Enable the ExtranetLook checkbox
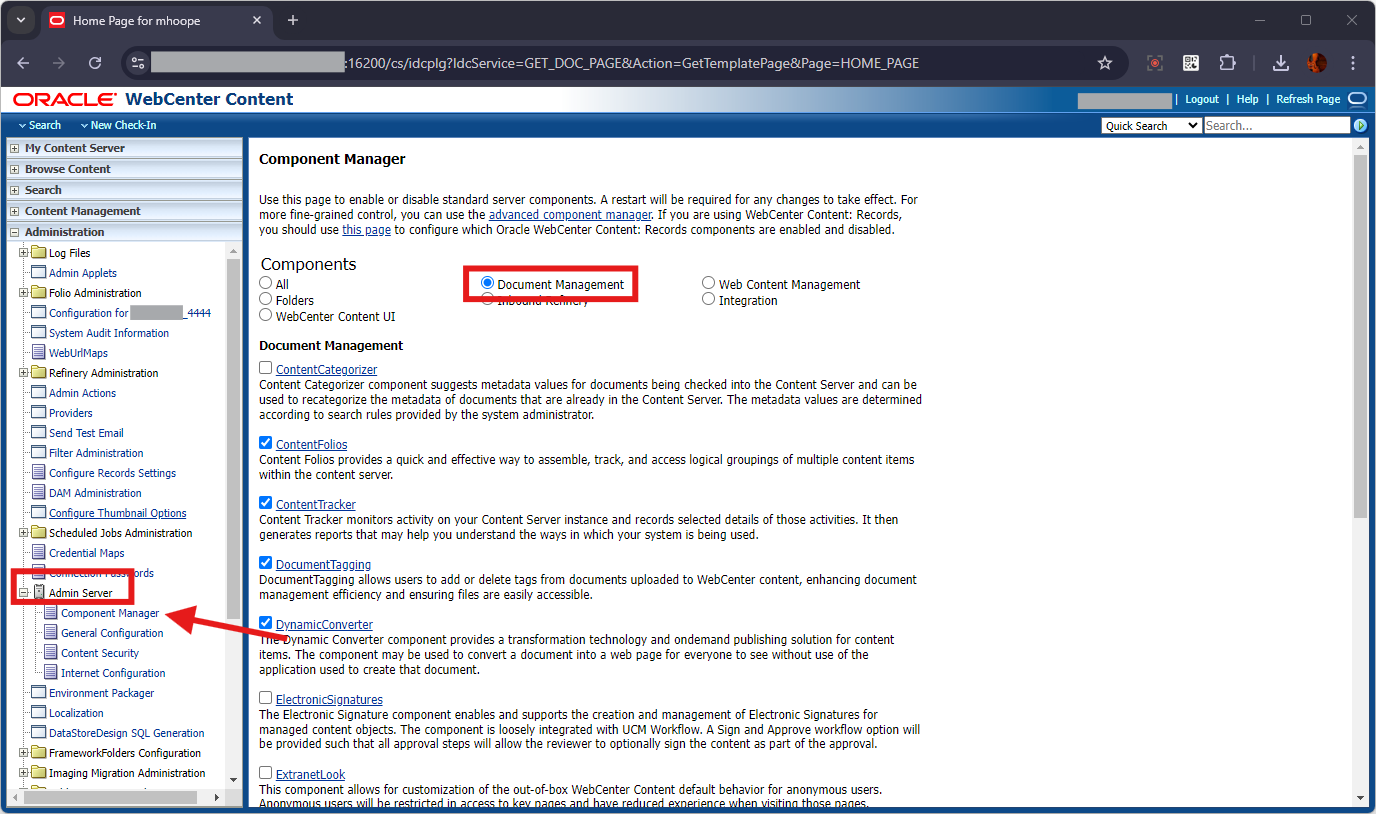This screenshot has width=1376, height=814. click(265, 773)
